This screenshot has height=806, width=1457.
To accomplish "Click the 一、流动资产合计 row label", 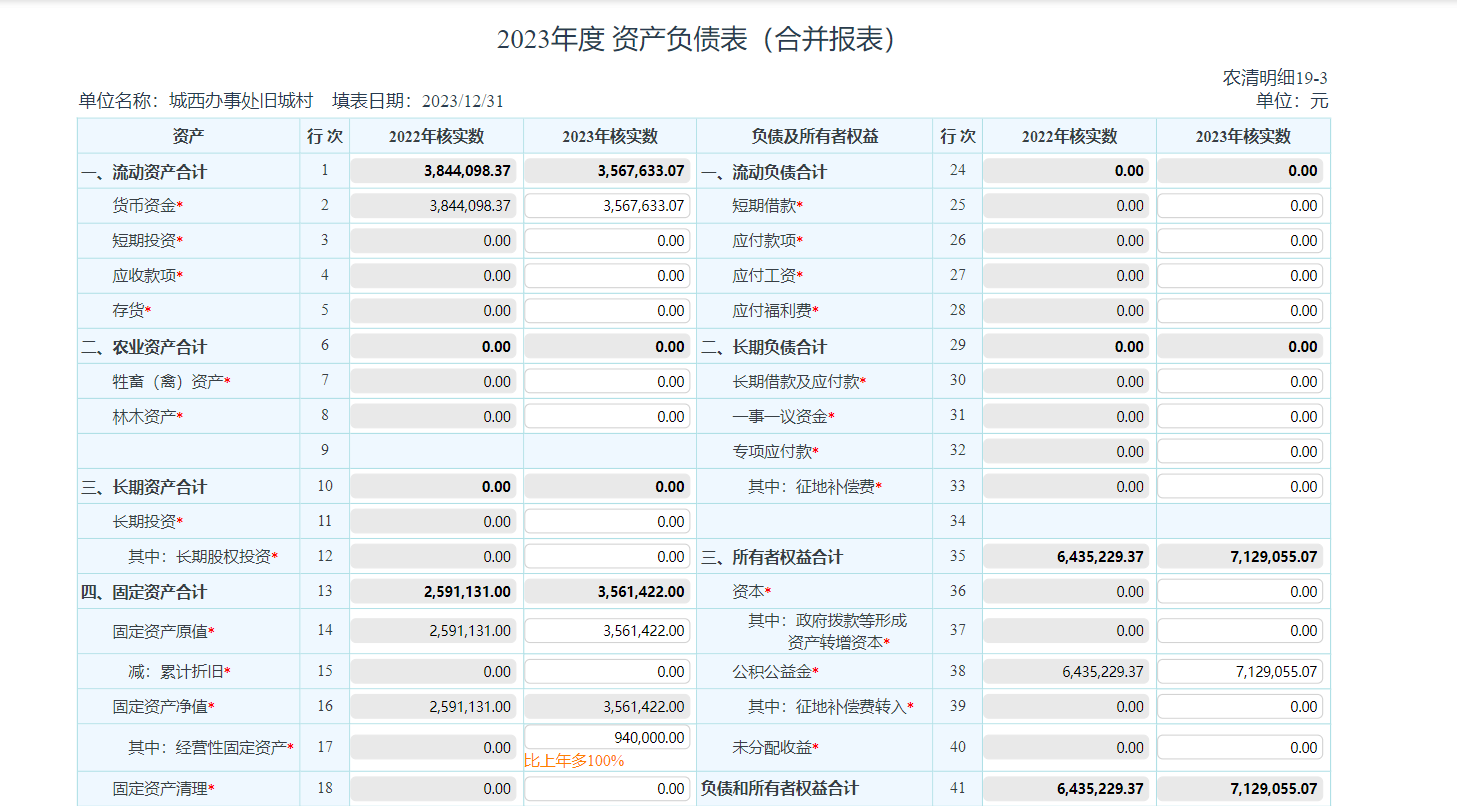I will (144, 172).
